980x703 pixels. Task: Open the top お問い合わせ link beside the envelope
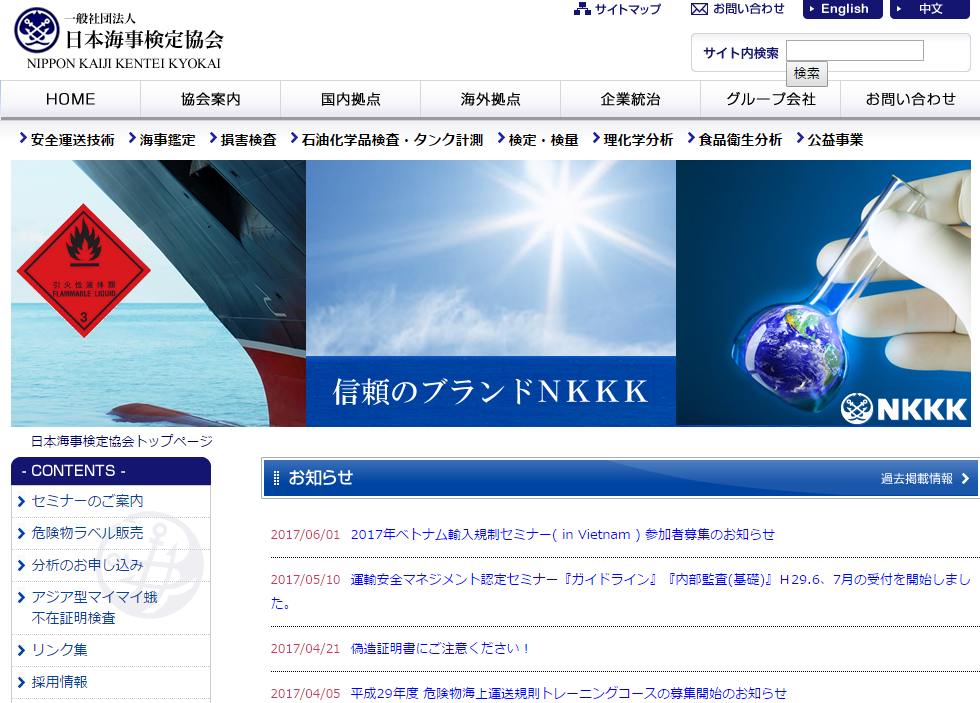tap(748, 9)
